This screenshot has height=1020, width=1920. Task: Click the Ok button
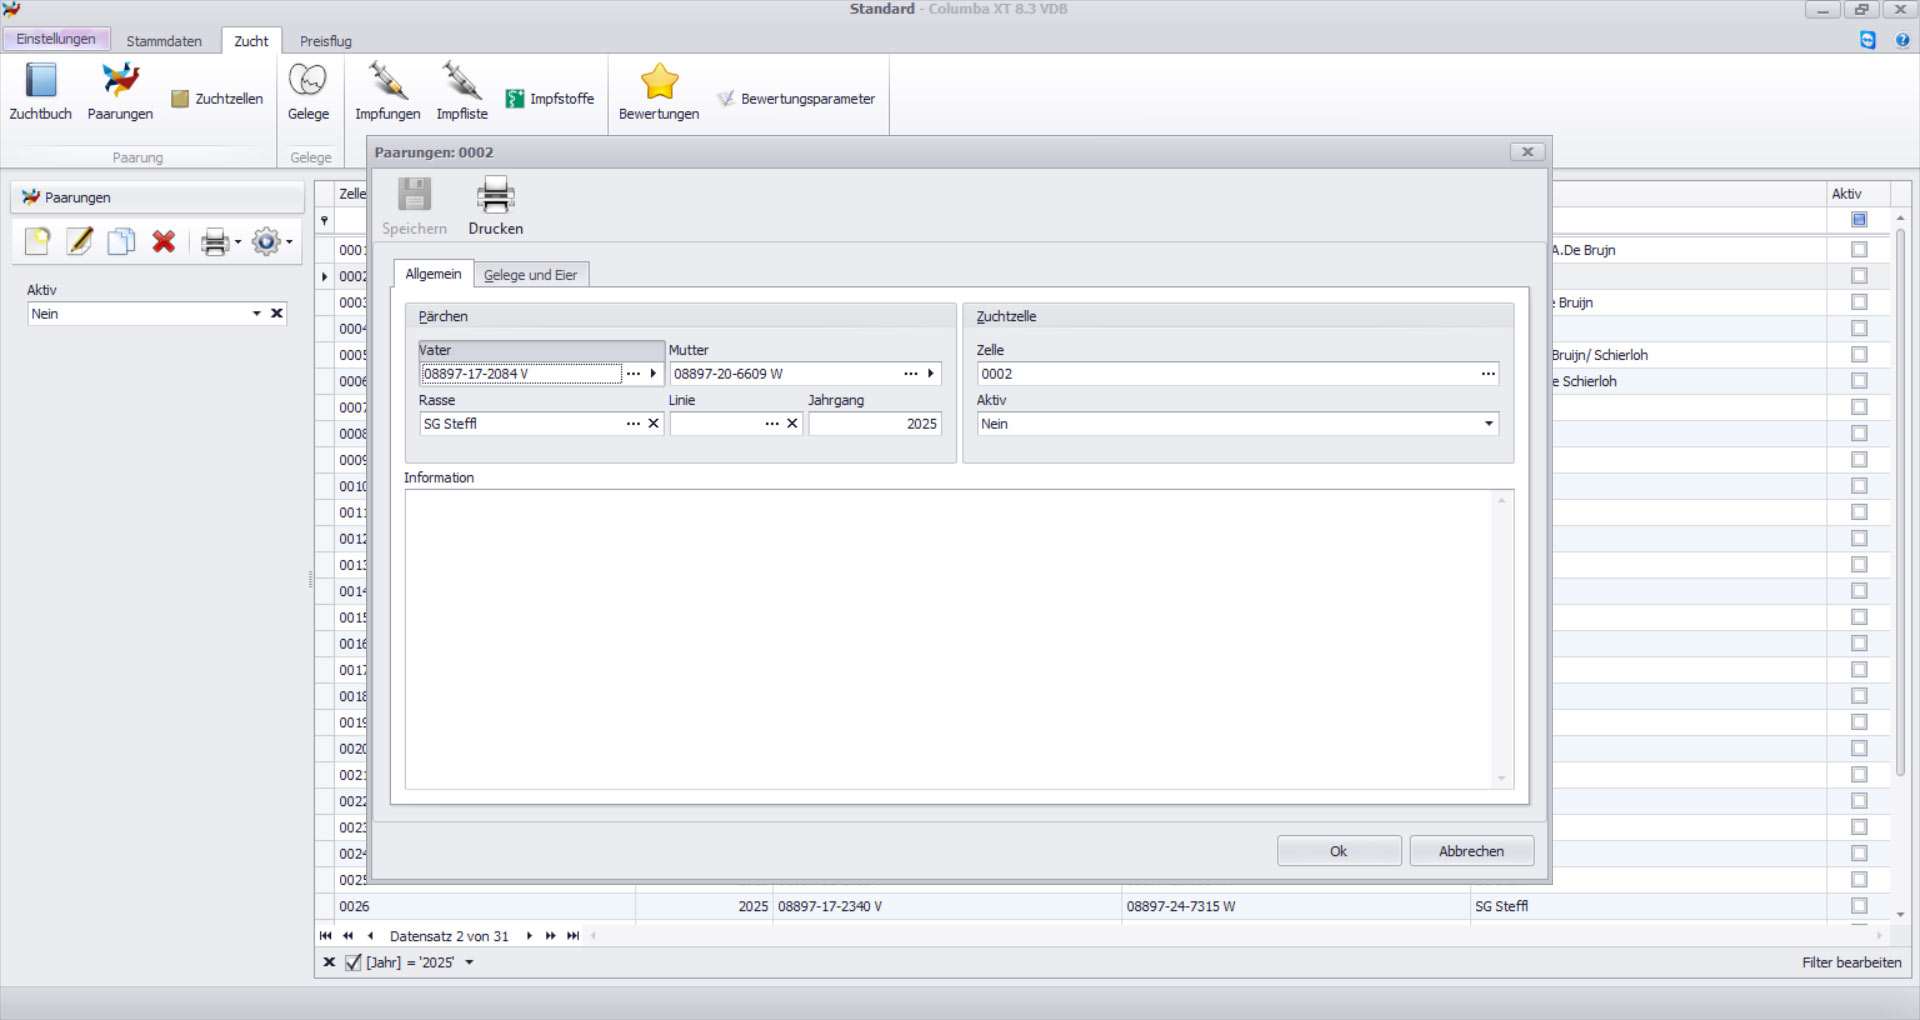click(x=1338, y=851)
